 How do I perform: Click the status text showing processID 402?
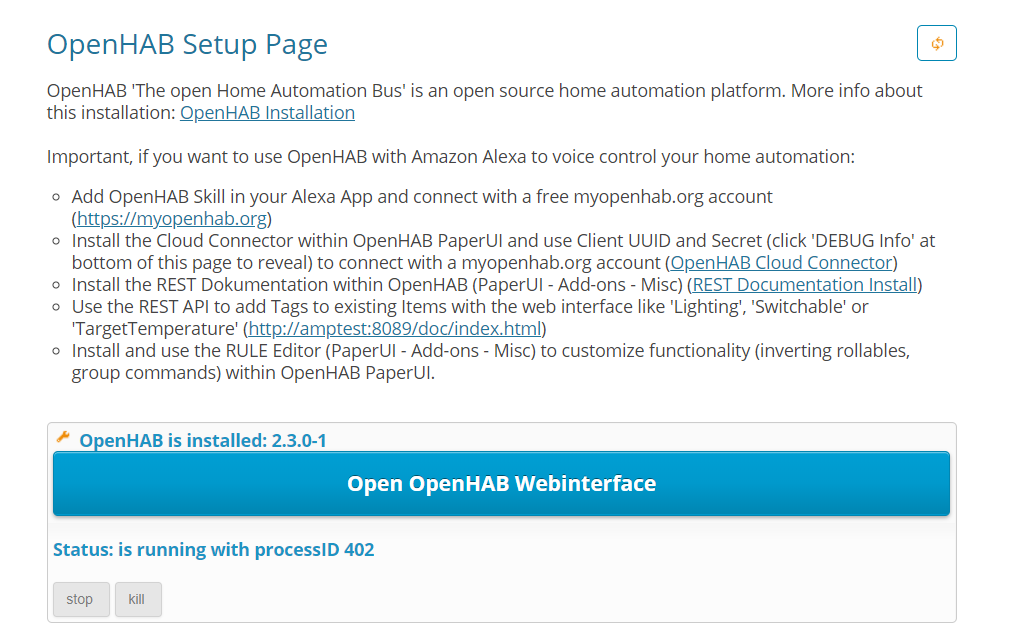click(213, 550)
